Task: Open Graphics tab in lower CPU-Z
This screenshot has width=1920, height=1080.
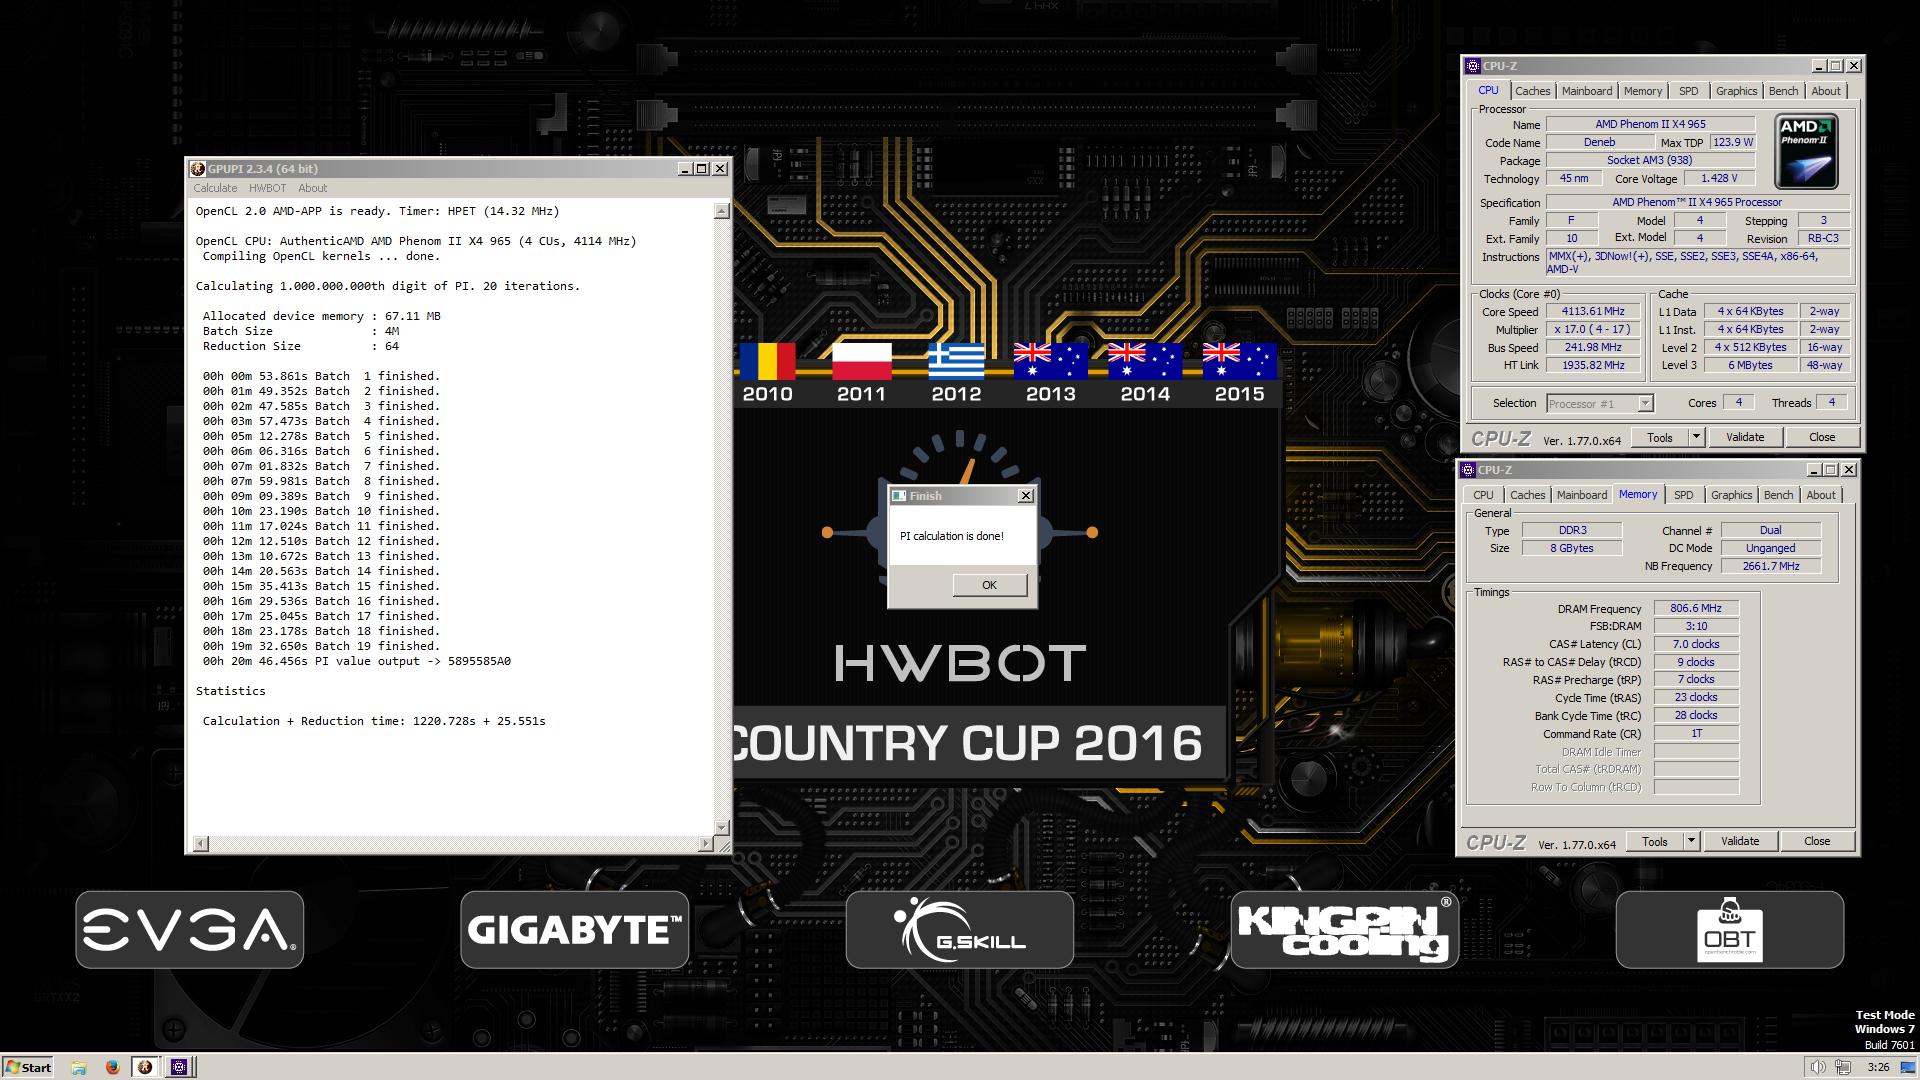Action: [1731, 495]
